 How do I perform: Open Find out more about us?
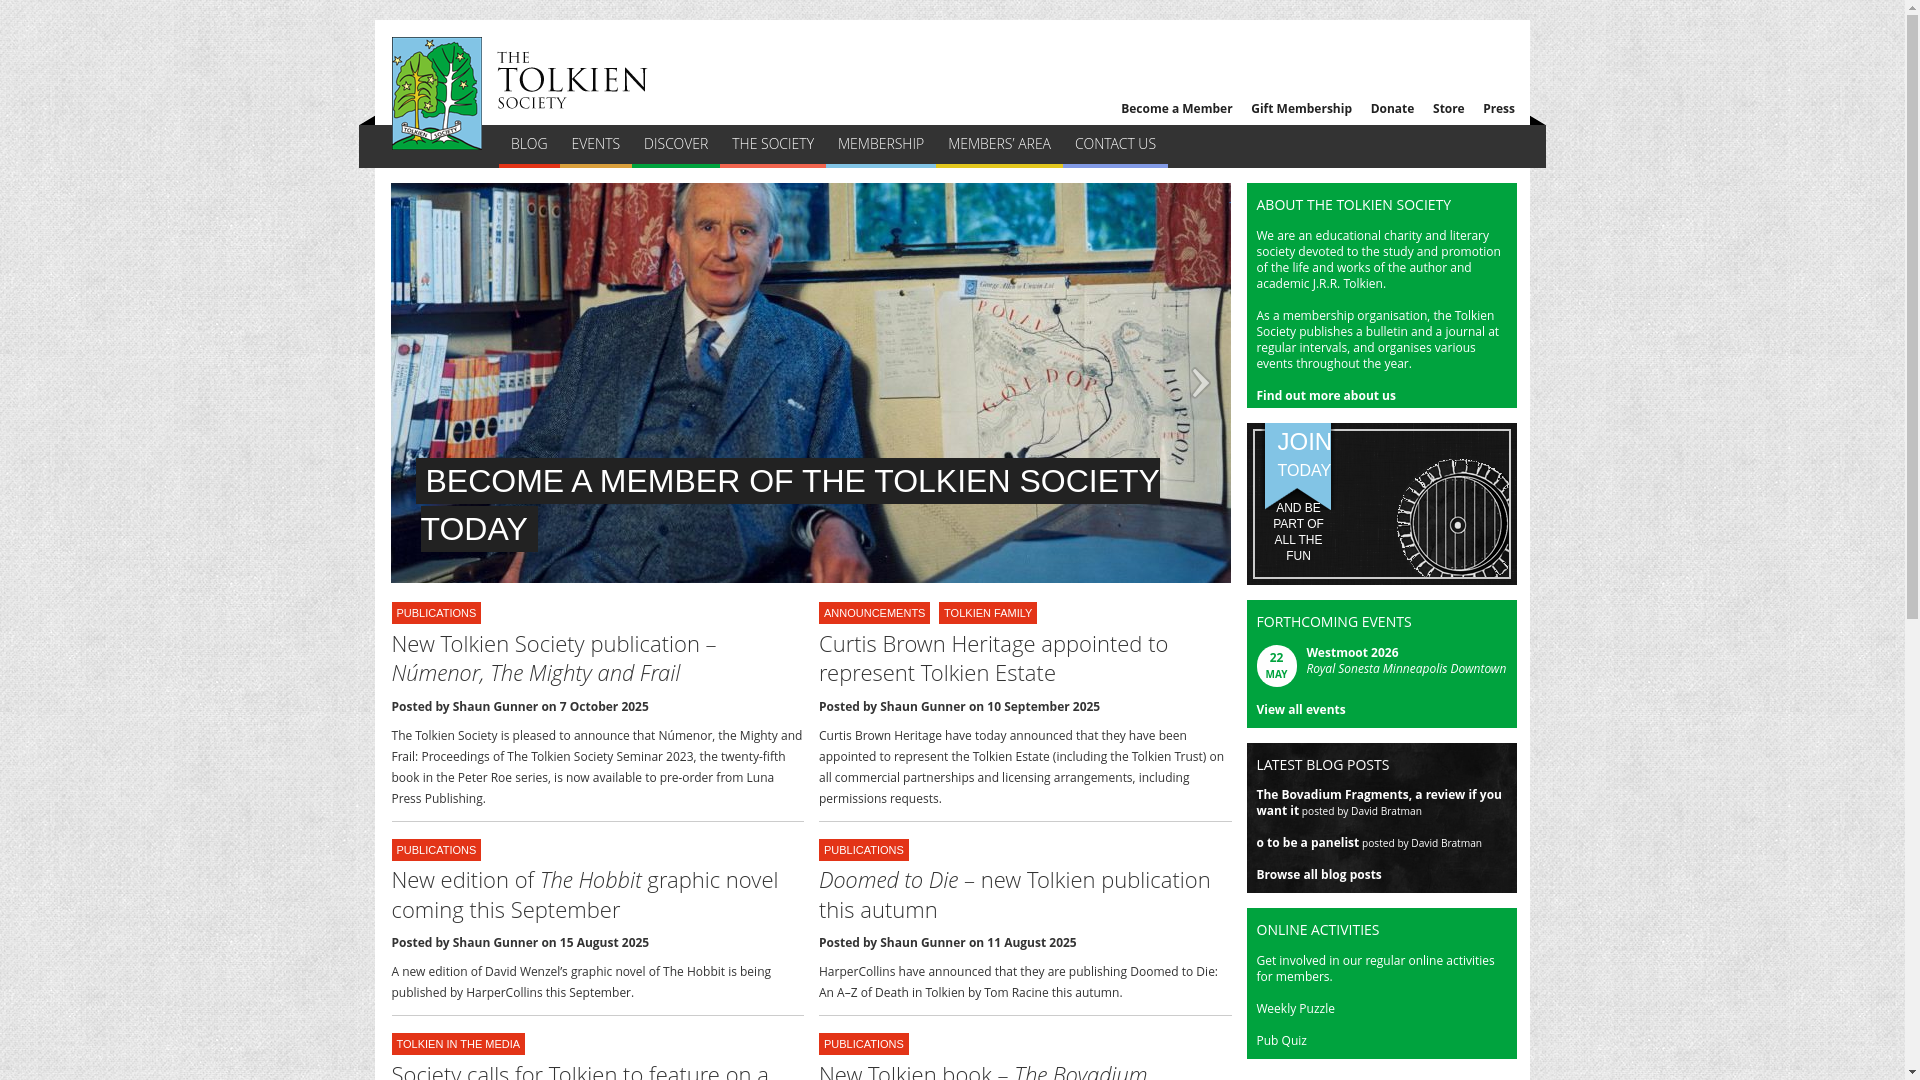click(1325, 396)
